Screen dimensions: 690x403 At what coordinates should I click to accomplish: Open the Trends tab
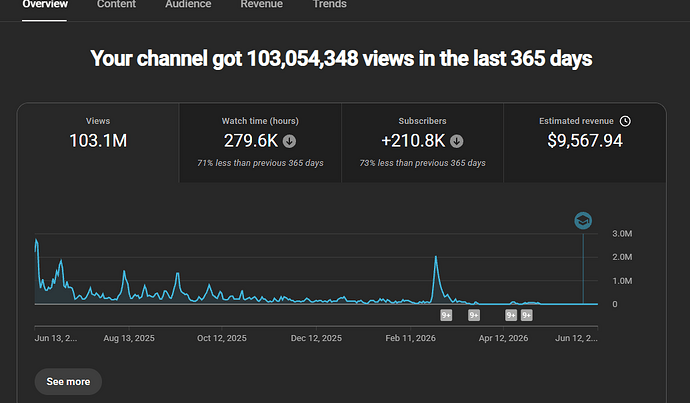[x=330, y=4]
